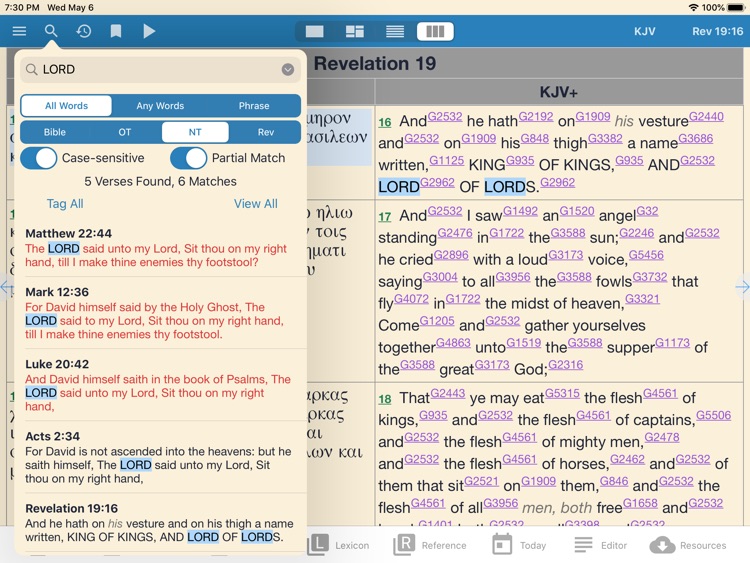Select the Any Words search mode

click(160, 106)
